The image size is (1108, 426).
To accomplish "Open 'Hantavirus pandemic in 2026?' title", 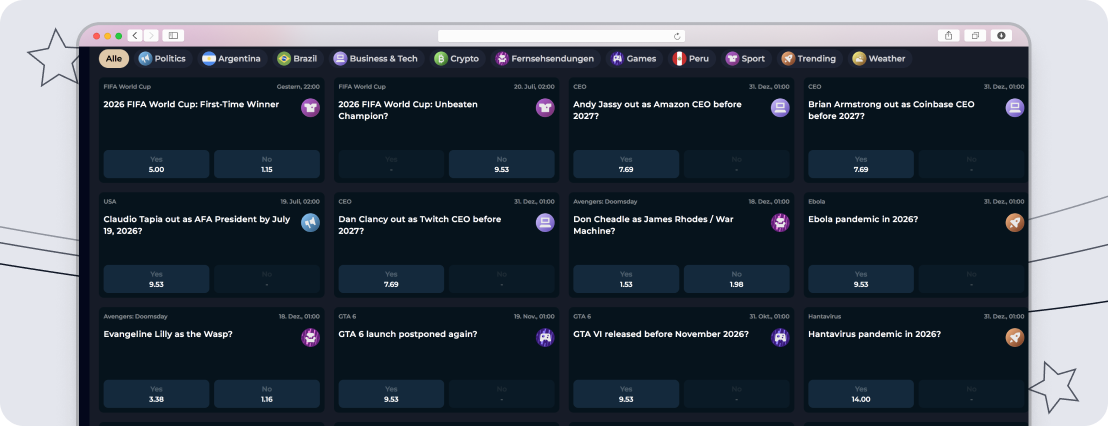I will tap(875, 334).
